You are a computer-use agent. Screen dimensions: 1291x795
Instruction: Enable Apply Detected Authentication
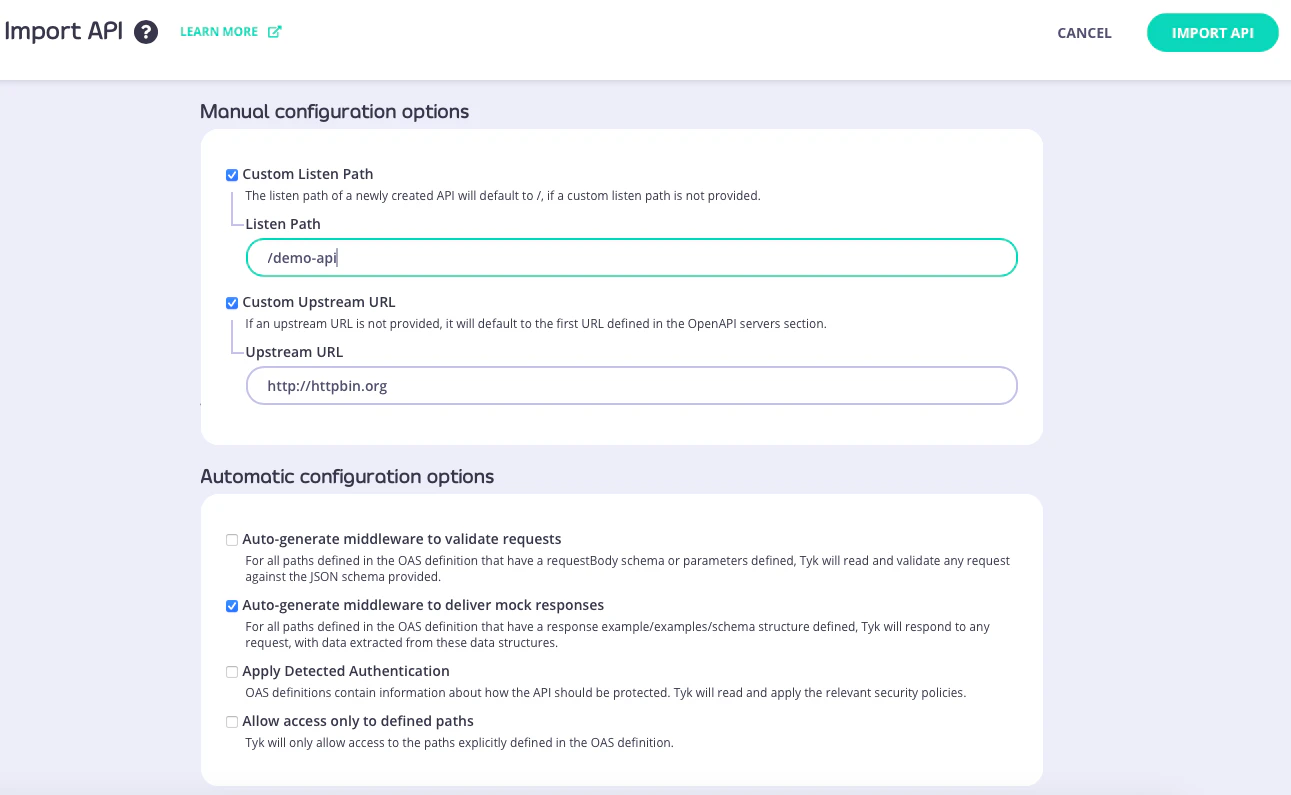[x=231, y=671]
